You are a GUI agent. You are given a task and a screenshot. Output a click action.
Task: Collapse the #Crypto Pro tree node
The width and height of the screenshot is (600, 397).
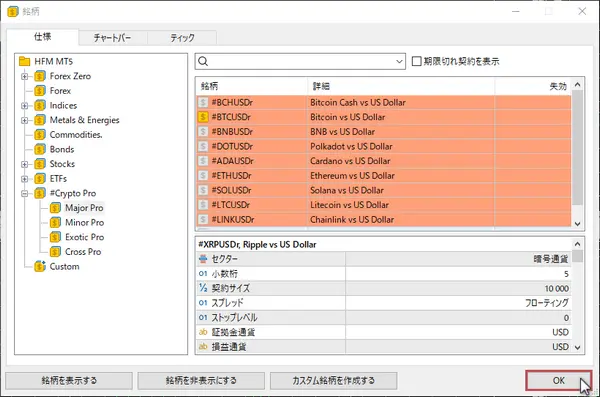[x=24, y=193]
